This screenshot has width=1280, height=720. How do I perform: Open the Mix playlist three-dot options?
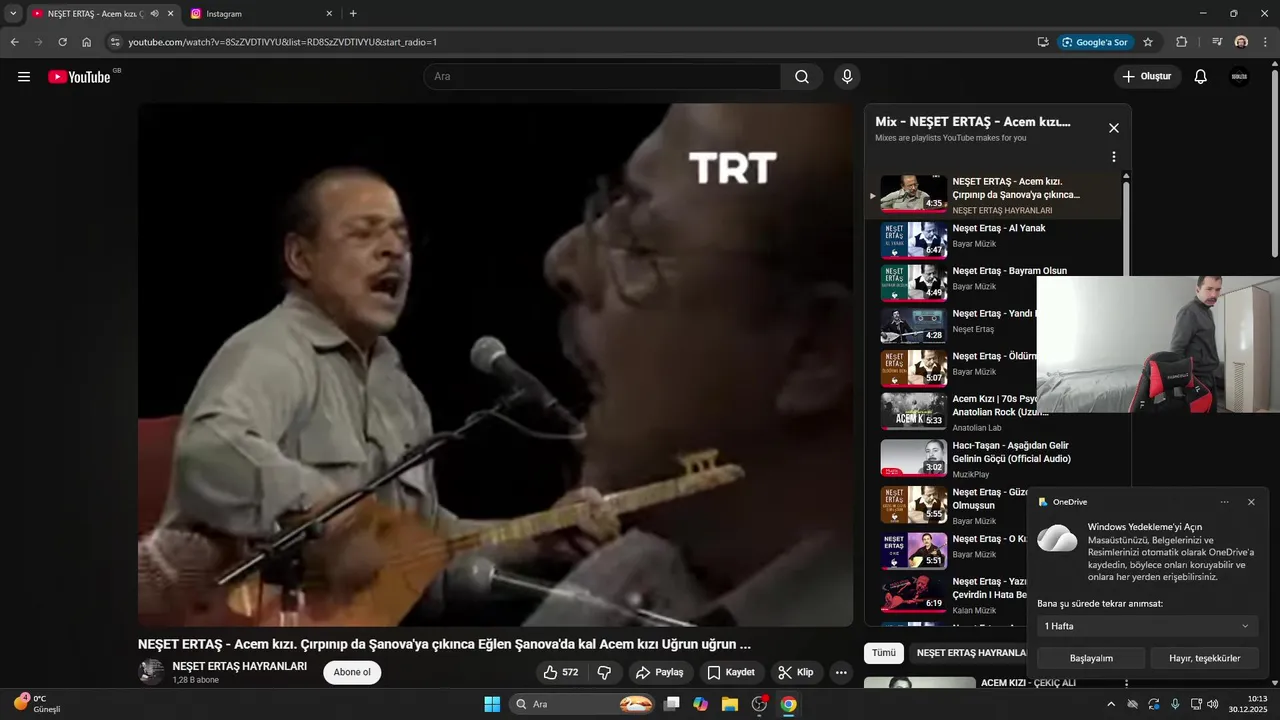click(x=1114, y=157)
